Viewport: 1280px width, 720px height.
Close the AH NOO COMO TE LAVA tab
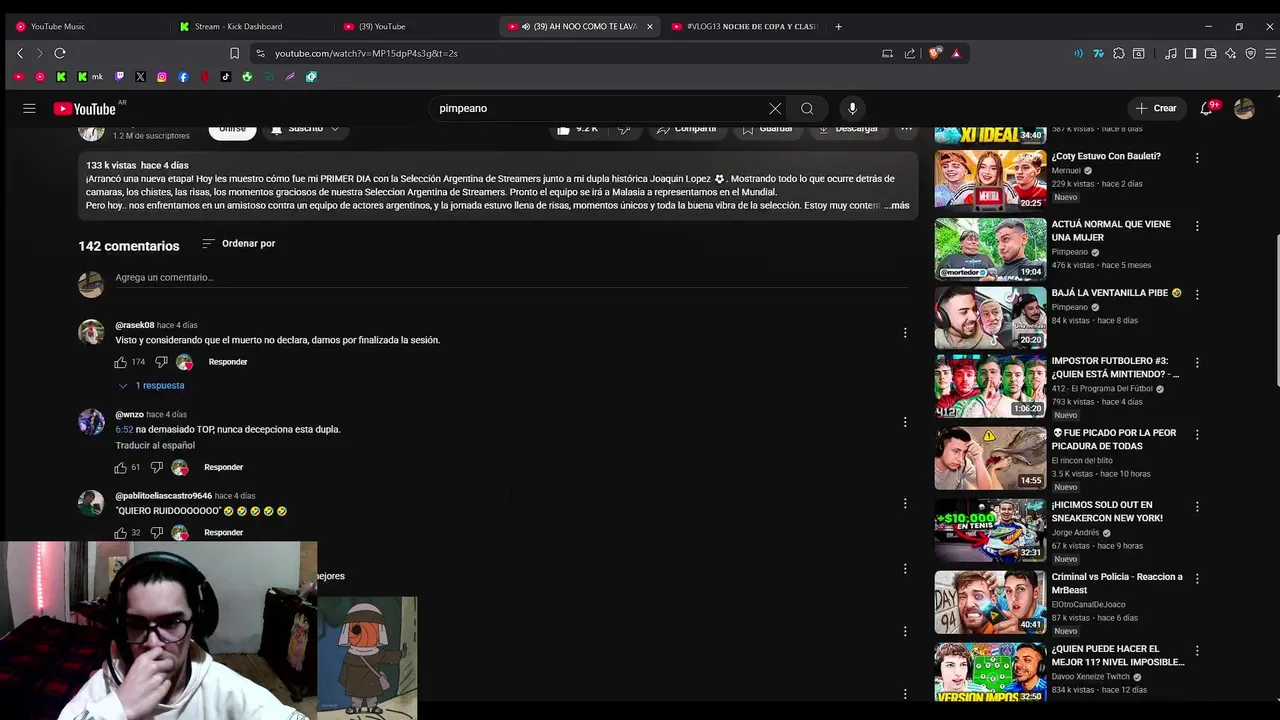tap(649, 26)
